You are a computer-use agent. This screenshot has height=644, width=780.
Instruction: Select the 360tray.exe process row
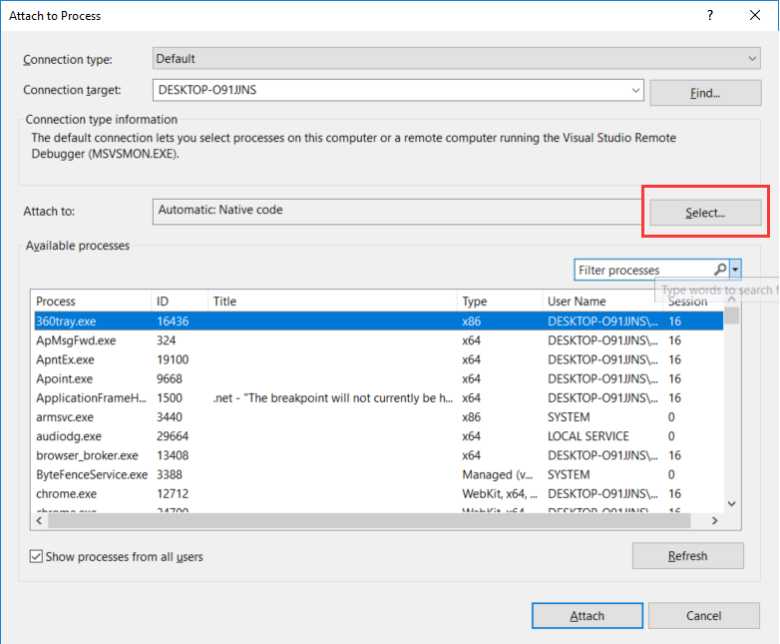[378, 321]
